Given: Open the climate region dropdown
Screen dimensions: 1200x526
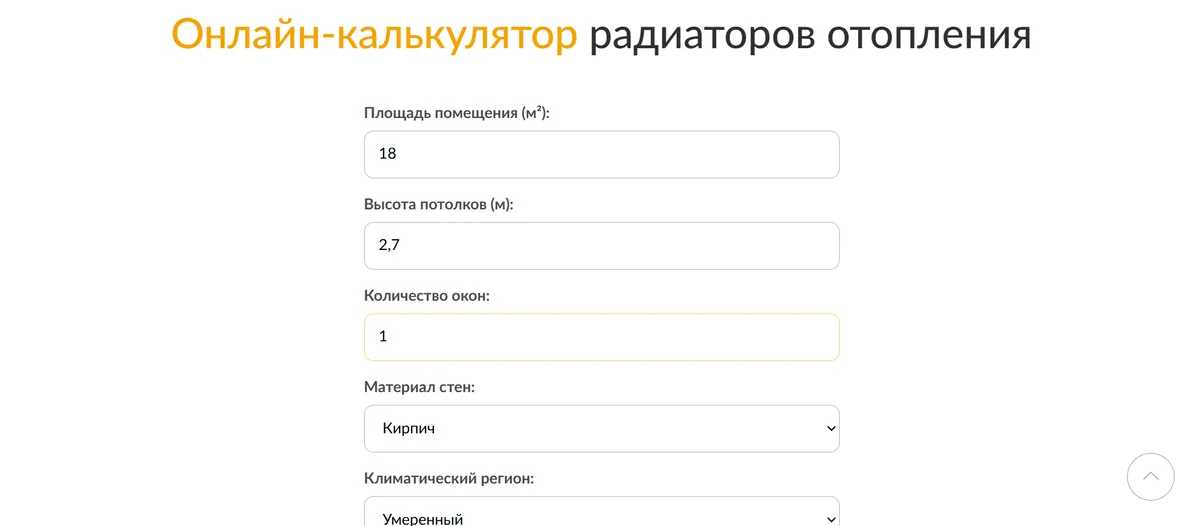Looking at the screenshot, I should pyautogui.click(x=601, y=515).
